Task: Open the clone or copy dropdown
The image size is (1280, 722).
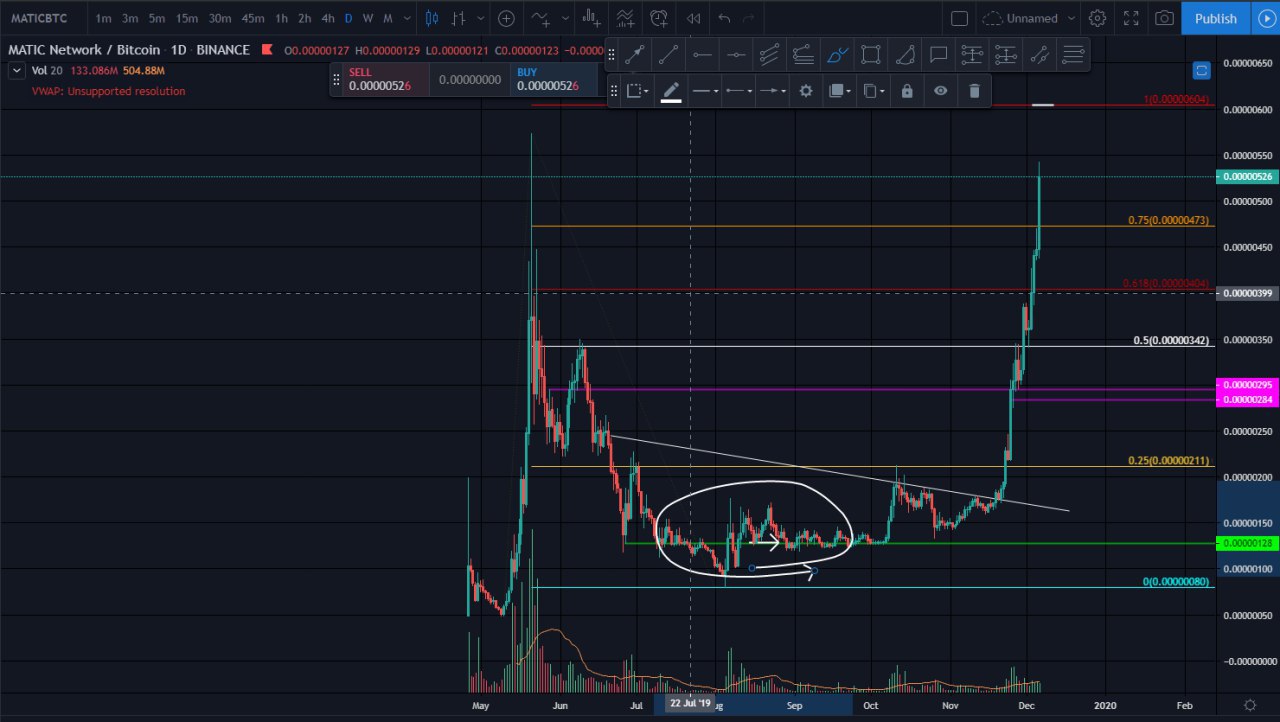Action: coord(874,91)
